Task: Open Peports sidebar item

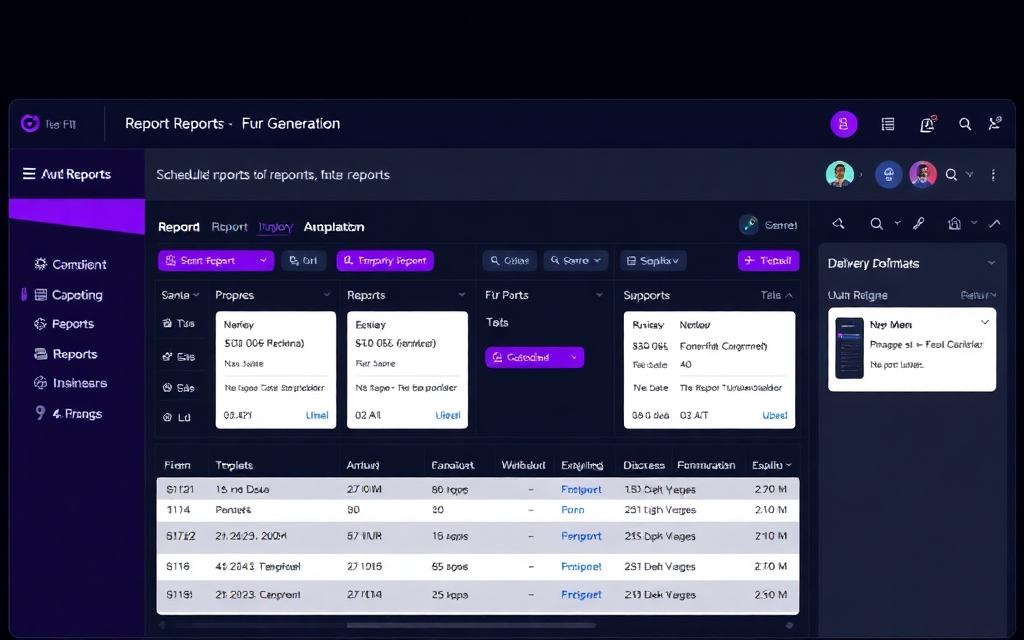Action: coord(64,324)
